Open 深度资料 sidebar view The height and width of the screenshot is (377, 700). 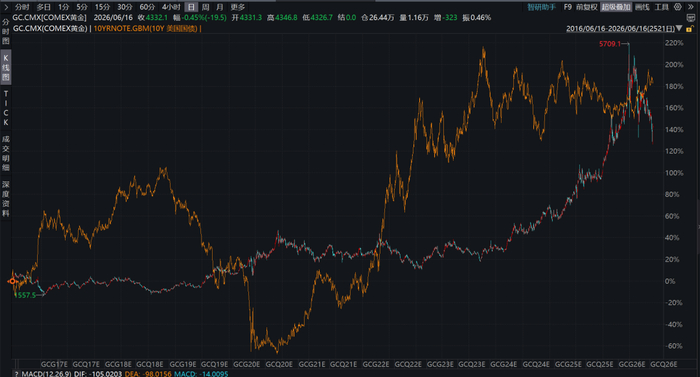(x=6, y=199)
